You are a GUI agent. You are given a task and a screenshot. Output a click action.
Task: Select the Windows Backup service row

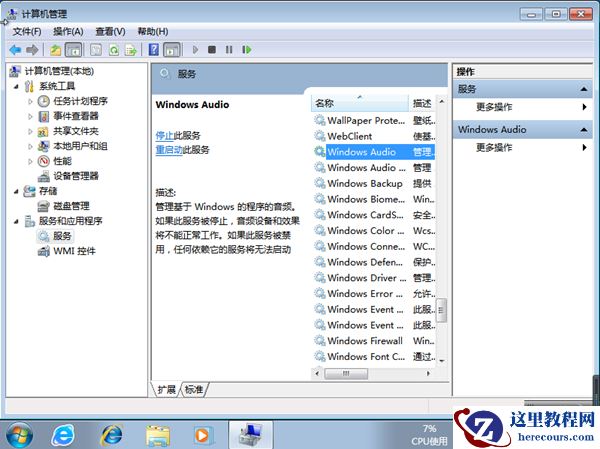pos(374,183)
